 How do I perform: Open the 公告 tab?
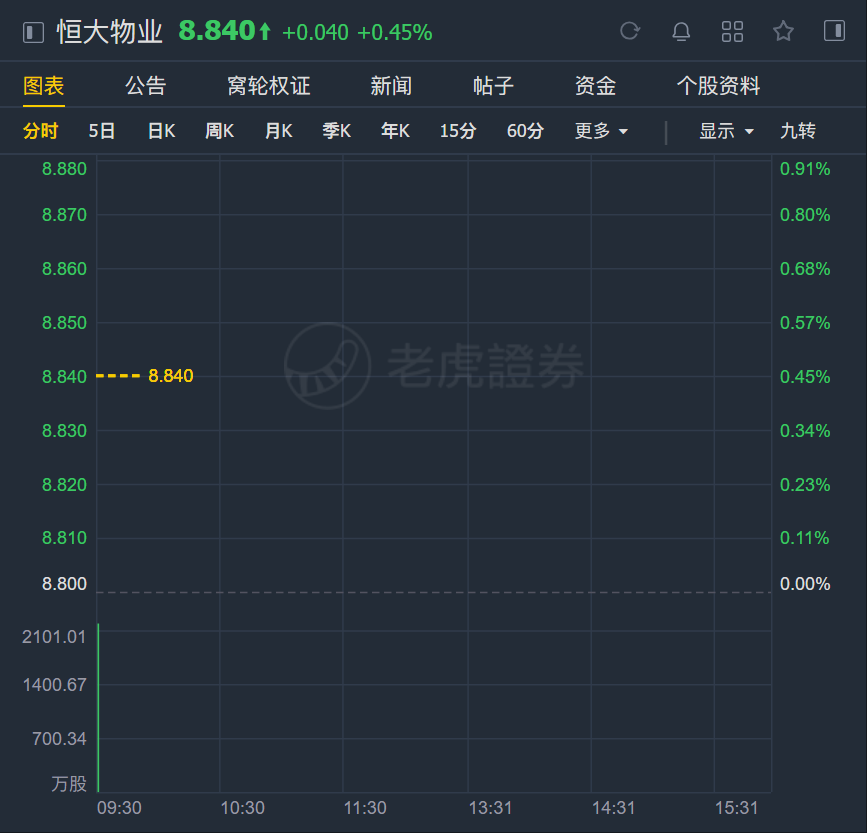click(x=145, y=86)
